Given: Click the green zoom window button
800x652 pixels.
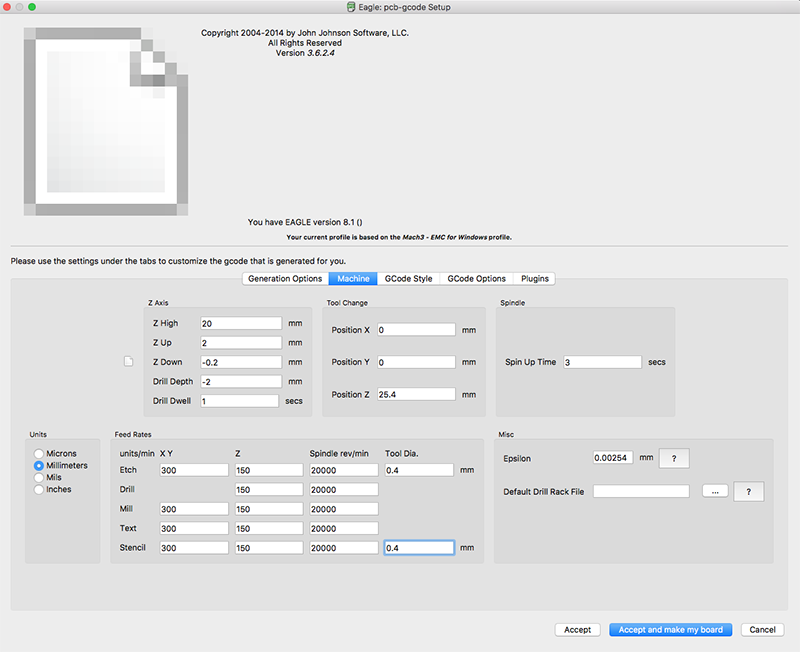Looking at the screenshot, I should click(x=32, y=7).
